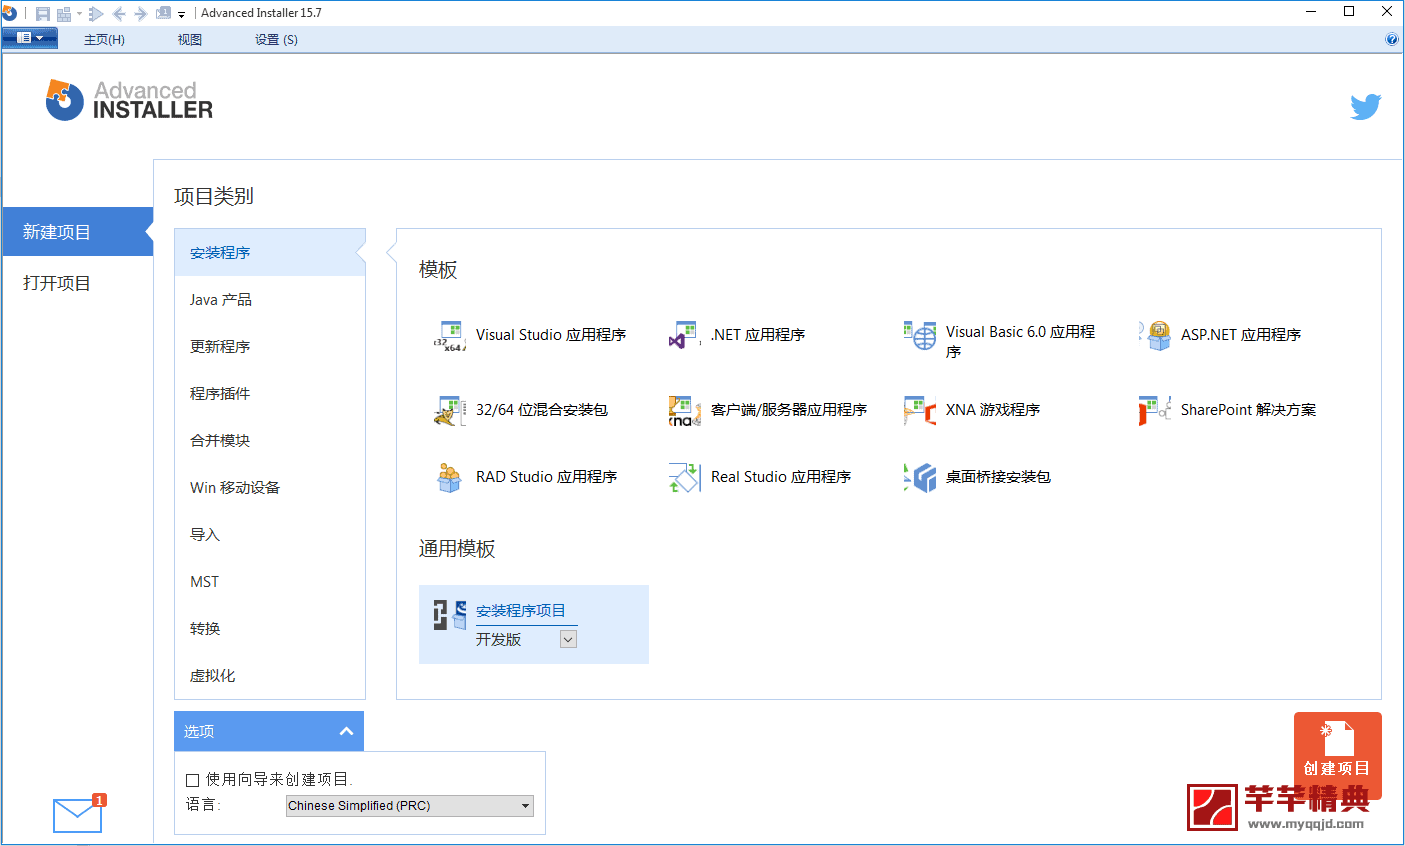Open the Twitter bird icon

[x=1365, y=106]
